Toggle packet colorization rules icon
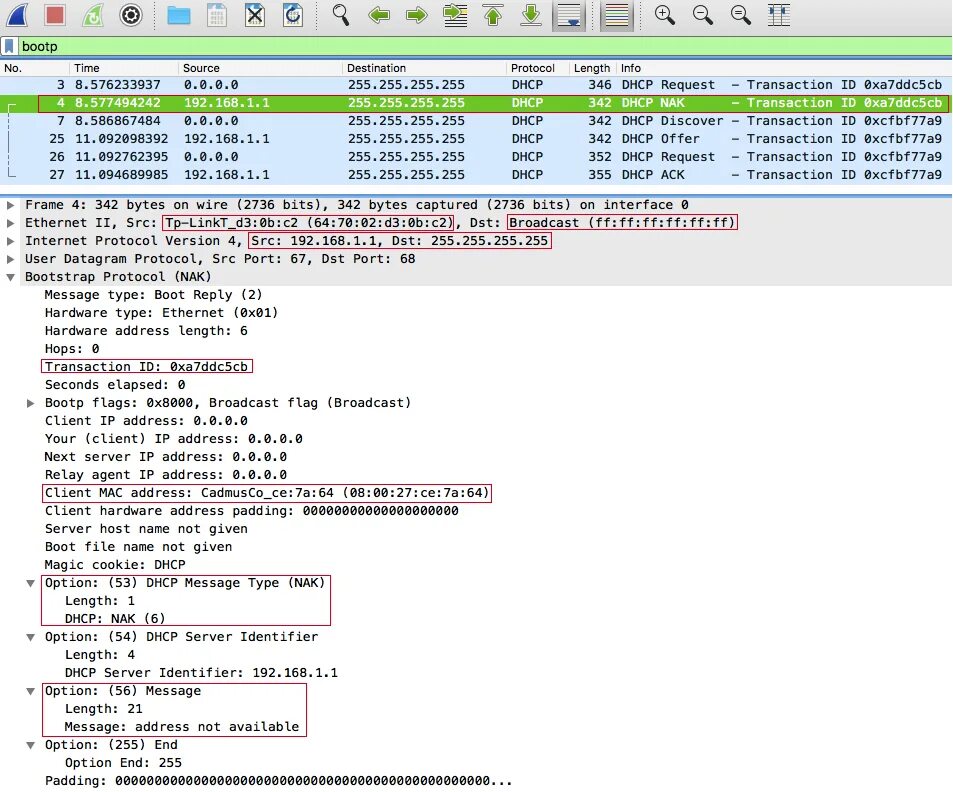953x792 pixels. (x=616, y=15)
